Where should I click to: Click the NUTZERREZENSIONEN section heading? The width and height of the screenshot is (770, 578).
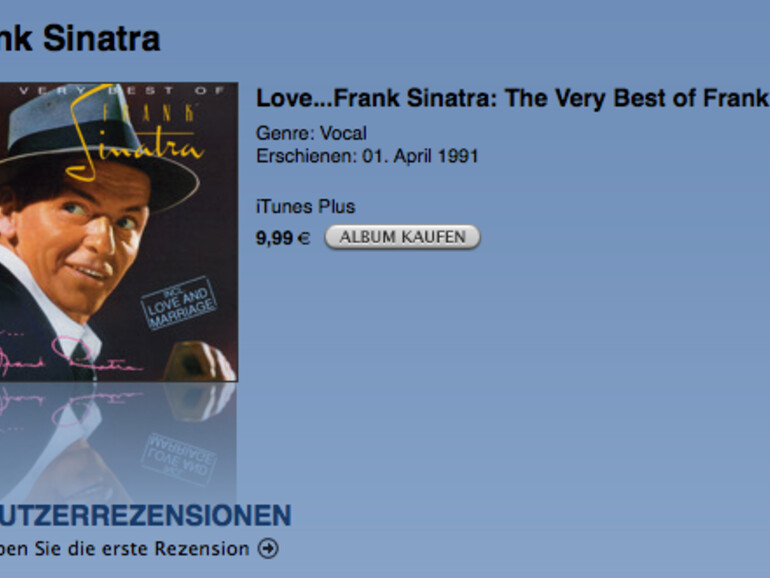145,515
